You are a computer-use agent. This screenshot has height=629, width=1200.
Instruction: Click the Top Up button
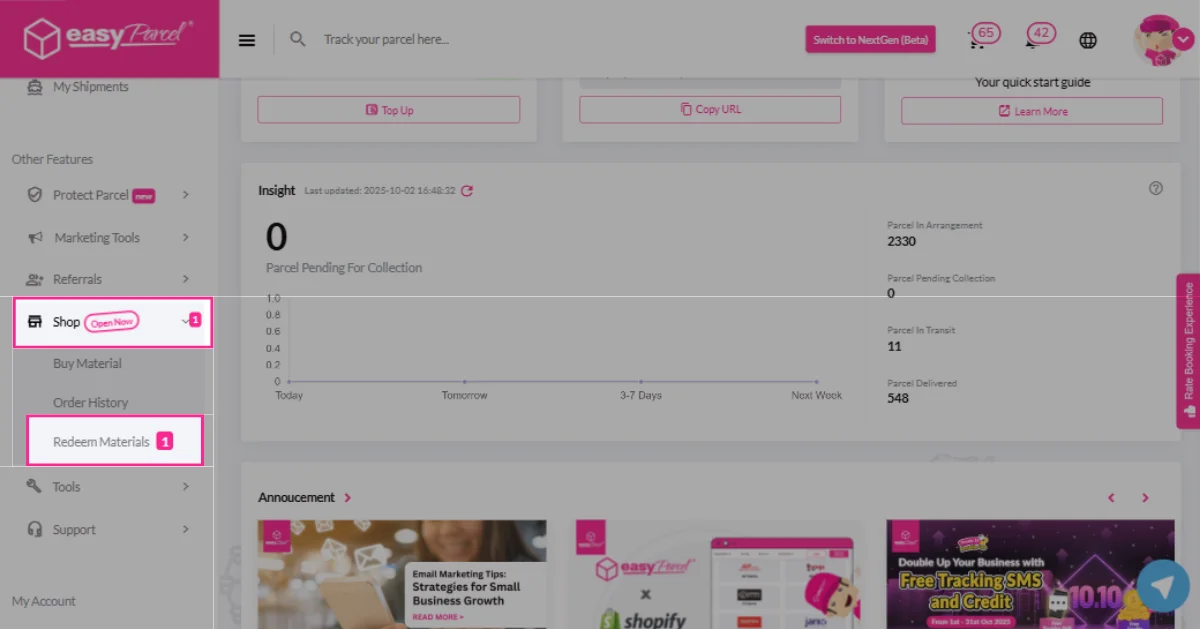[x=389, y=110]
